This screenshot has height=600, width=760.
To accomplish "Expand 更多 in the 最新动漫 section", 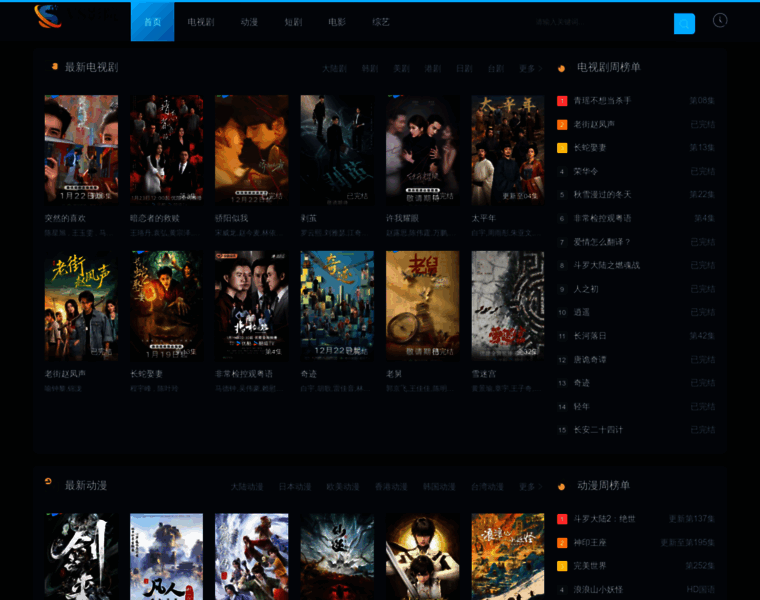I will click(530, 487).
